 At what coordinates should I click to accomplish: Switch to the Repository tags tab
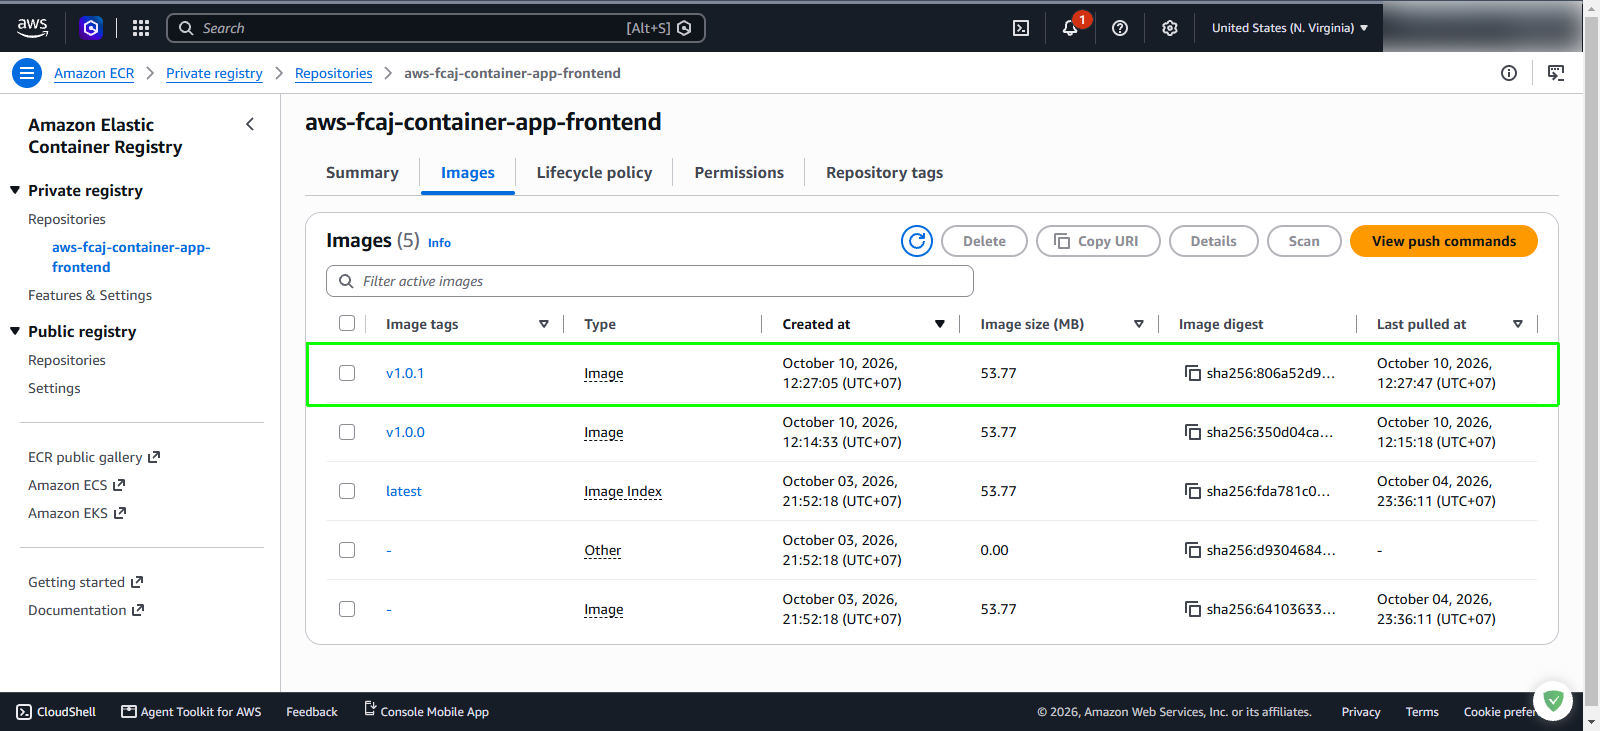click(884, 173)
